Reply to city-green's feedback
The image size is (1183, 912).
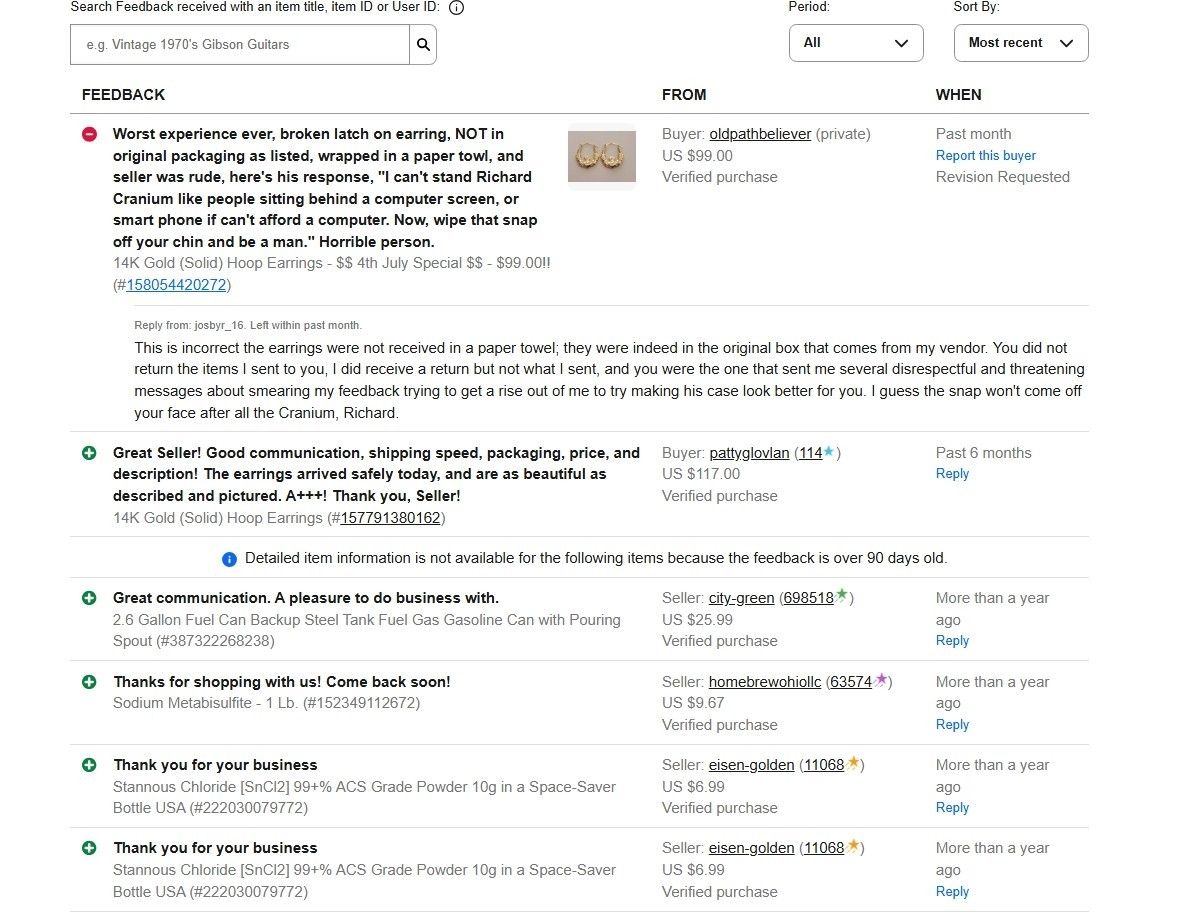[952, 640]
